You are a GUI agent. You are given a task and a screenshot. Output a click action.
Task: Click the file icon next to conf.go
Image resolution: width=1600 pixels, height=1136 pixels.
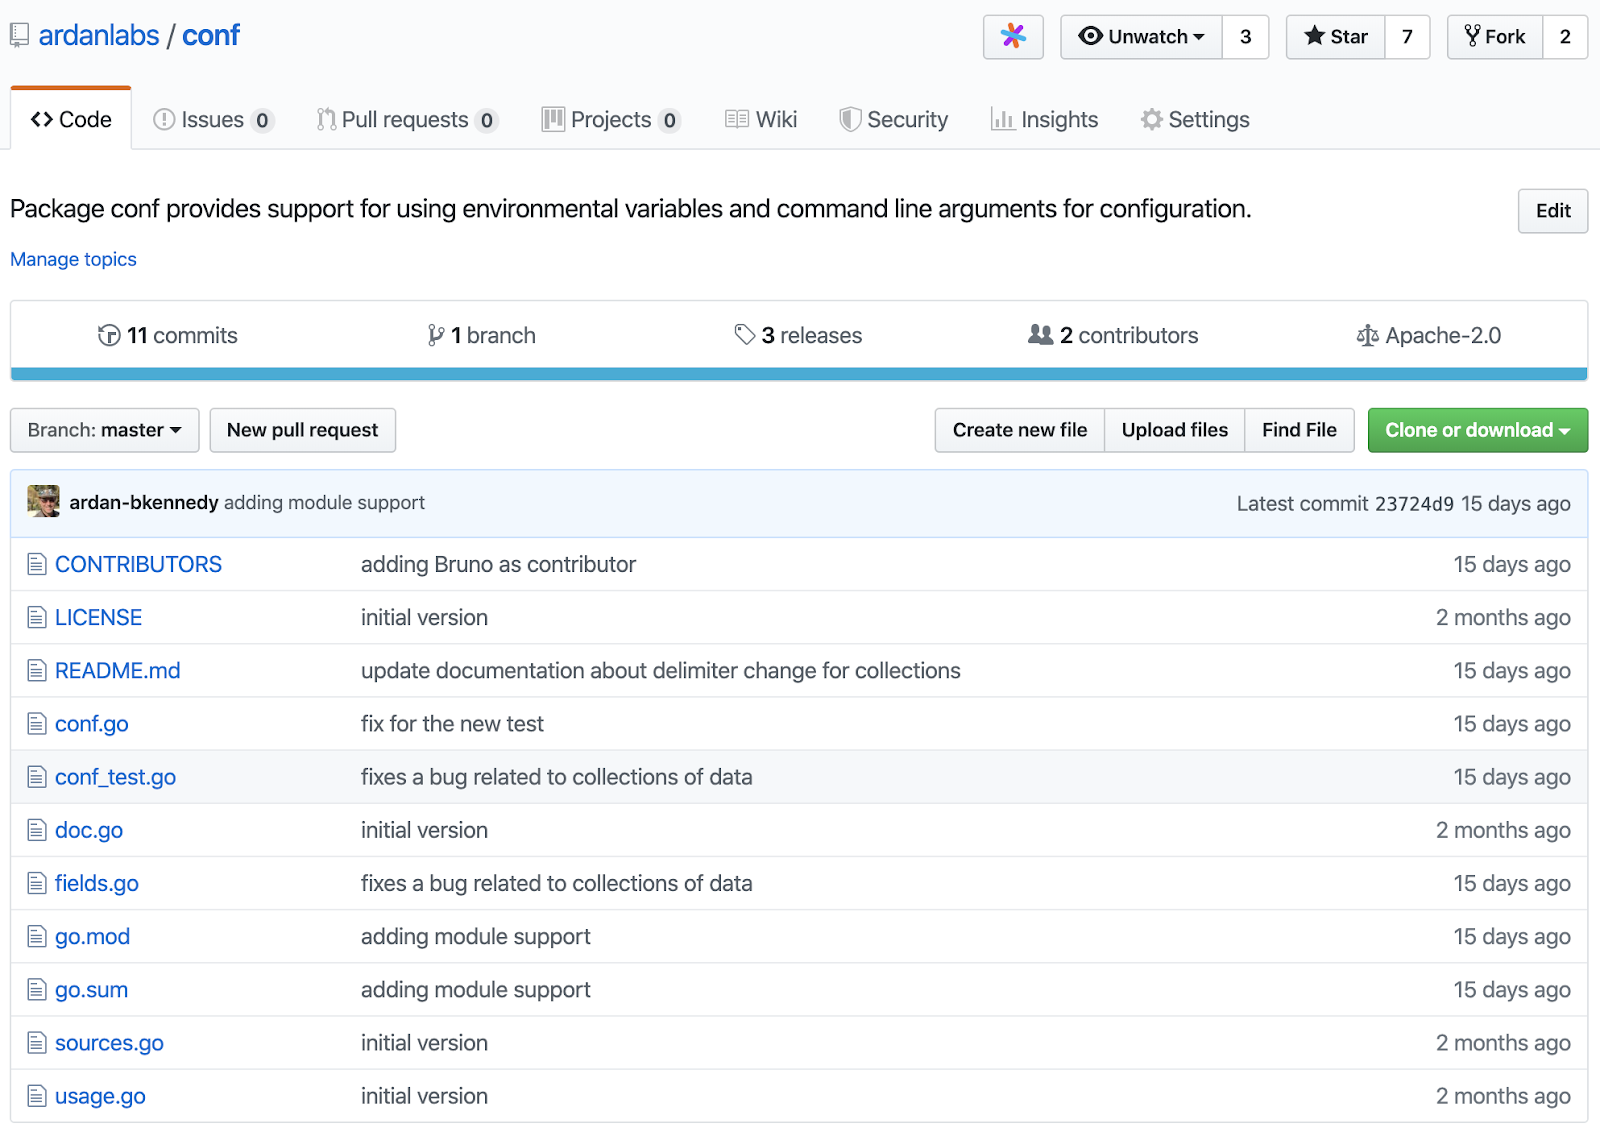tap(37, 723)
